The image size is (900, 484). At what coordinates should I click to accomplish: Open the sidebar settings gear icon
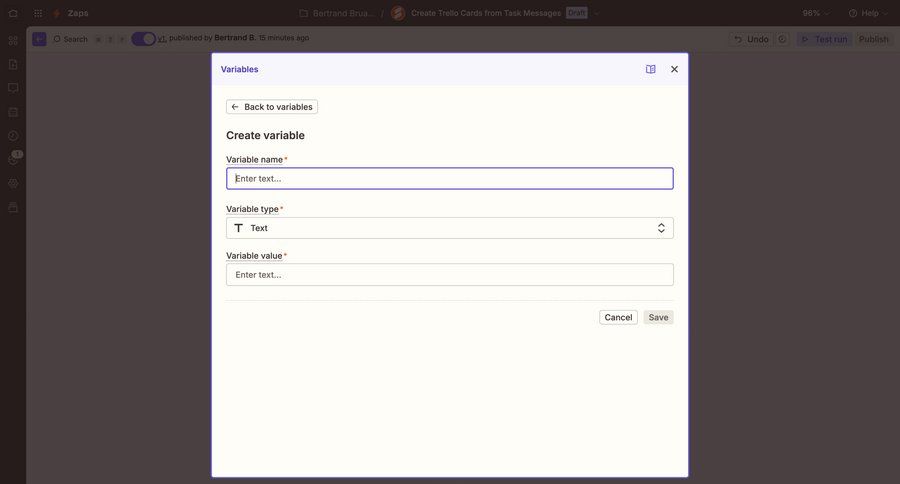pyautogui.click(x=13, y=184)
